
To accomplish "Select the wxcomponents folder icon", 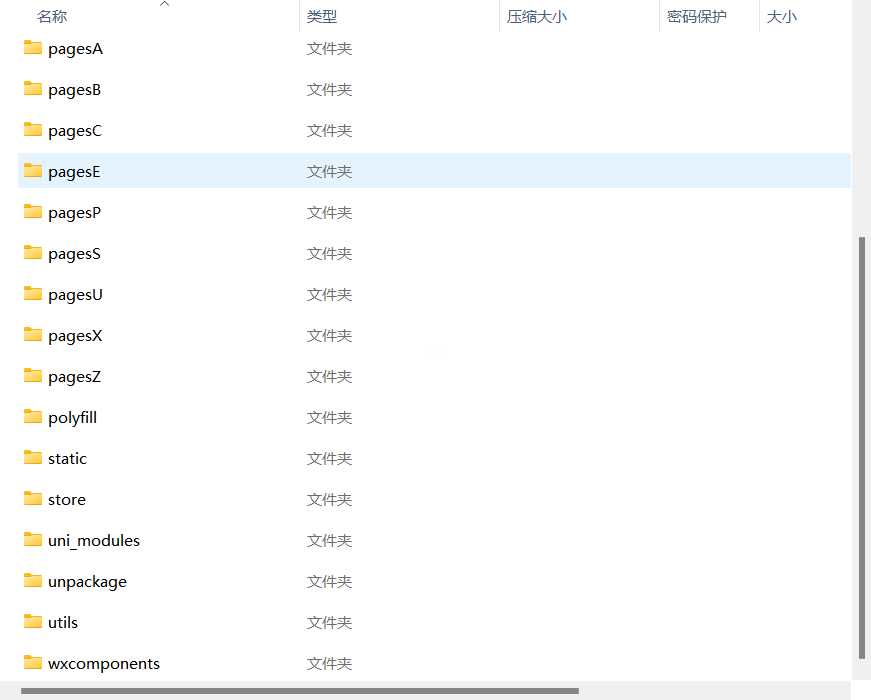I will point(33,663).
